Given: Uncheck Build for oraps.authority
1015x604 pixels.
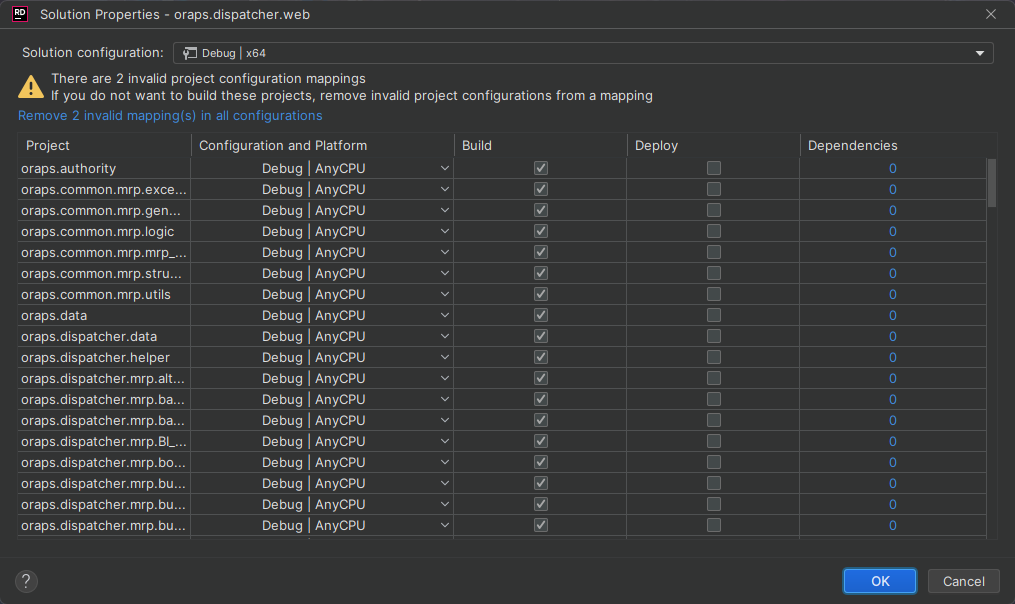Looking at the screenshot, I should [541, 169].
